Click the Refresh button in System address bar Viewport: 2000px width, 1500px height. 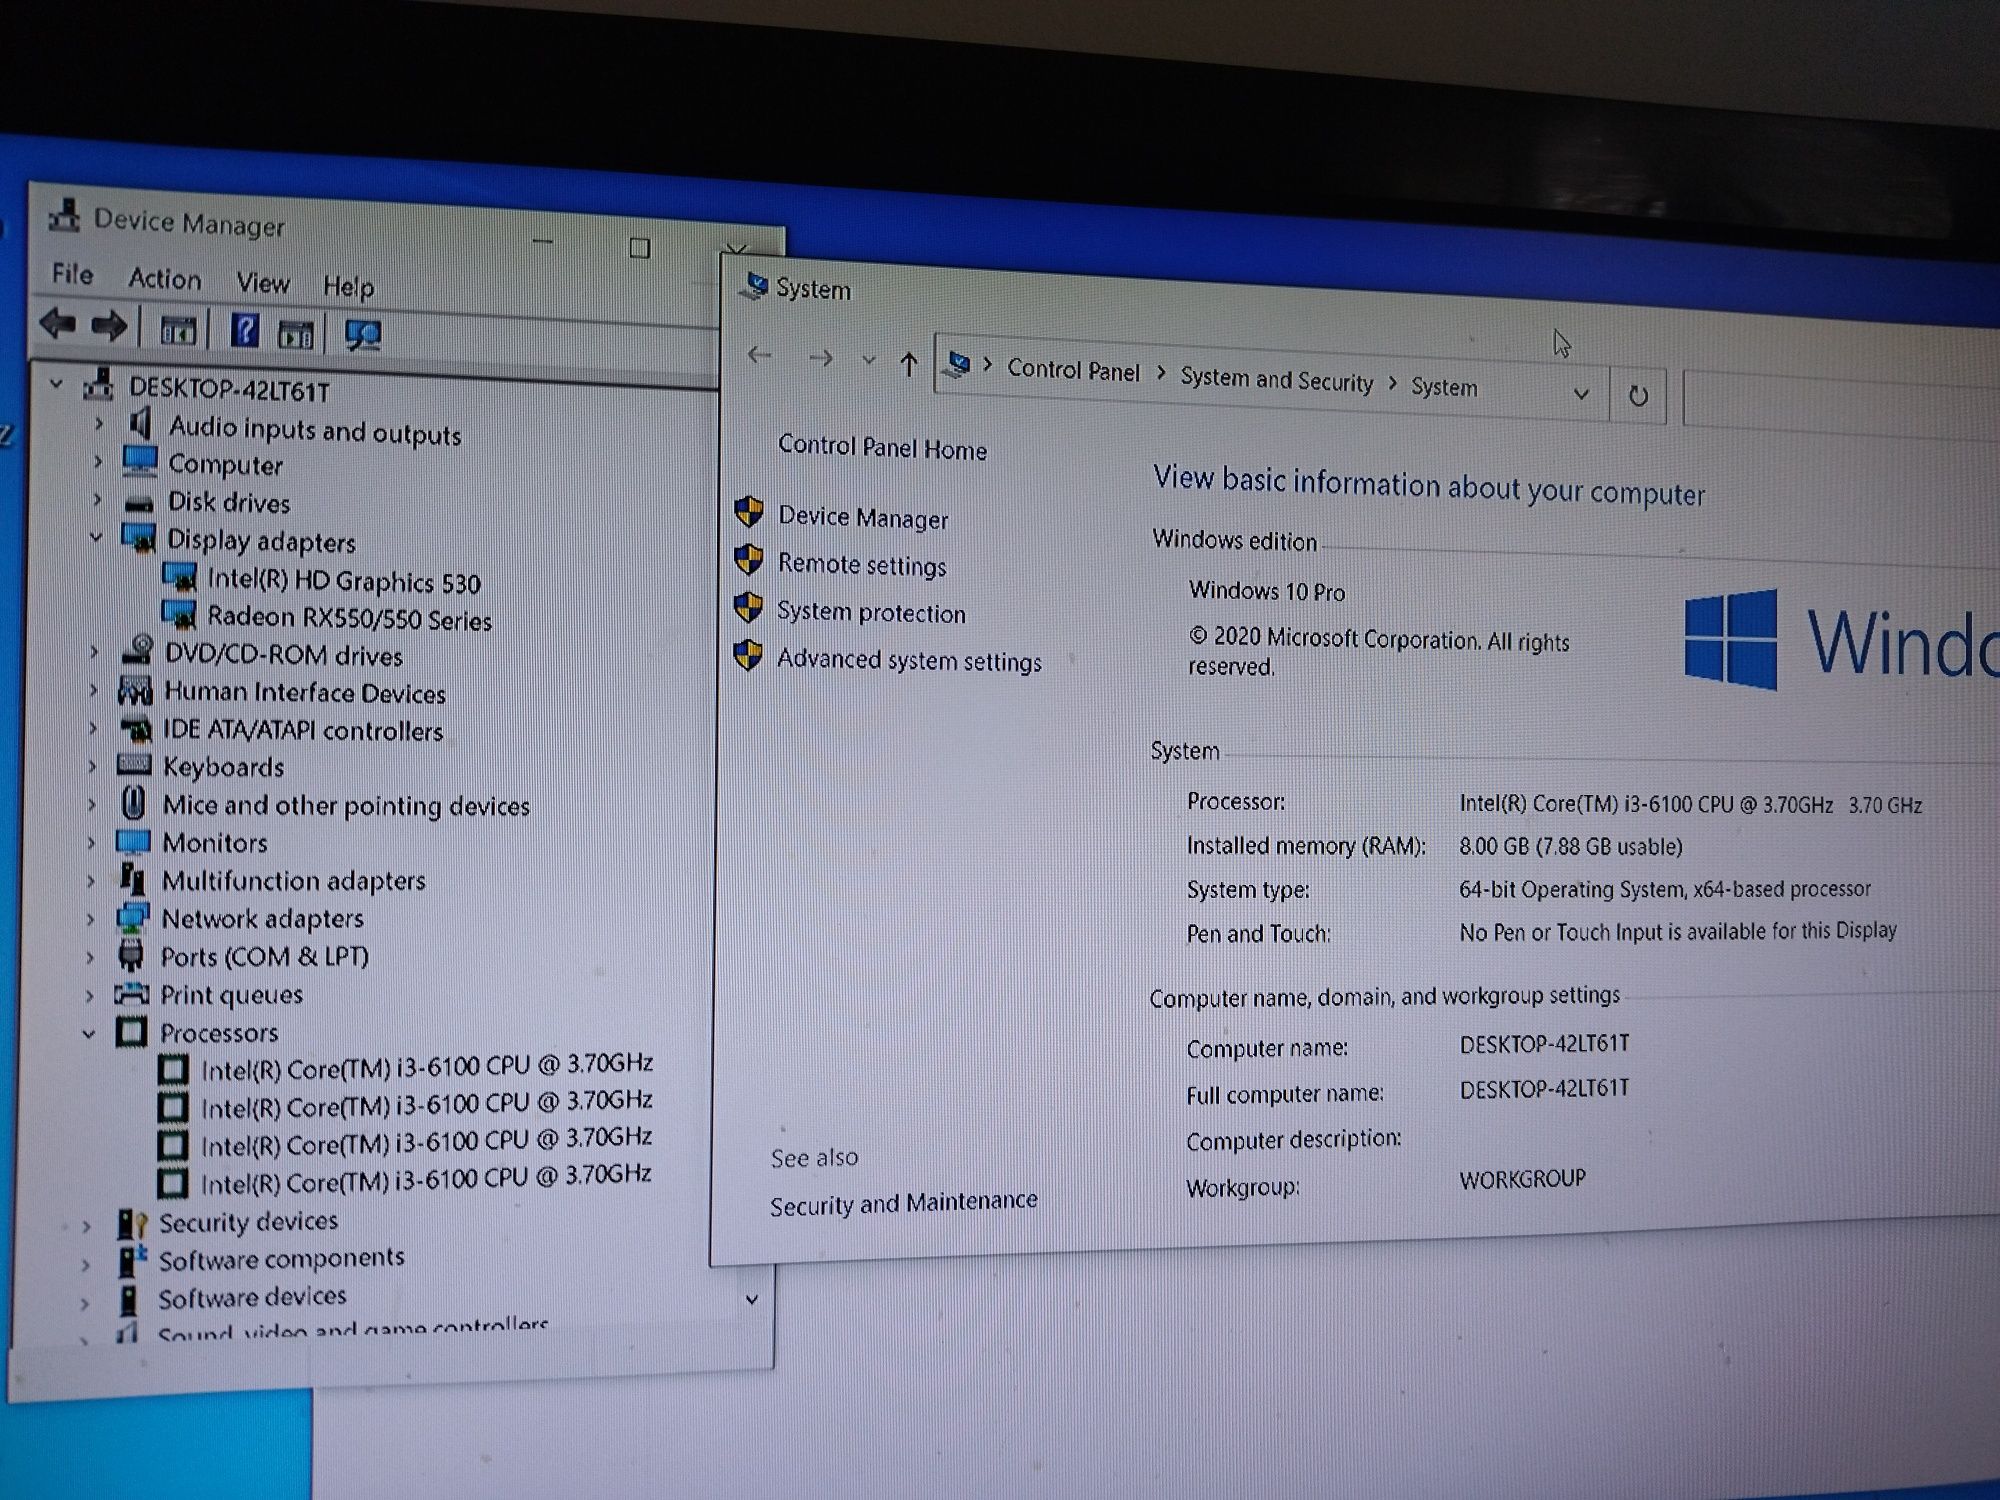pyautogui.click(x=1638, y=396)
